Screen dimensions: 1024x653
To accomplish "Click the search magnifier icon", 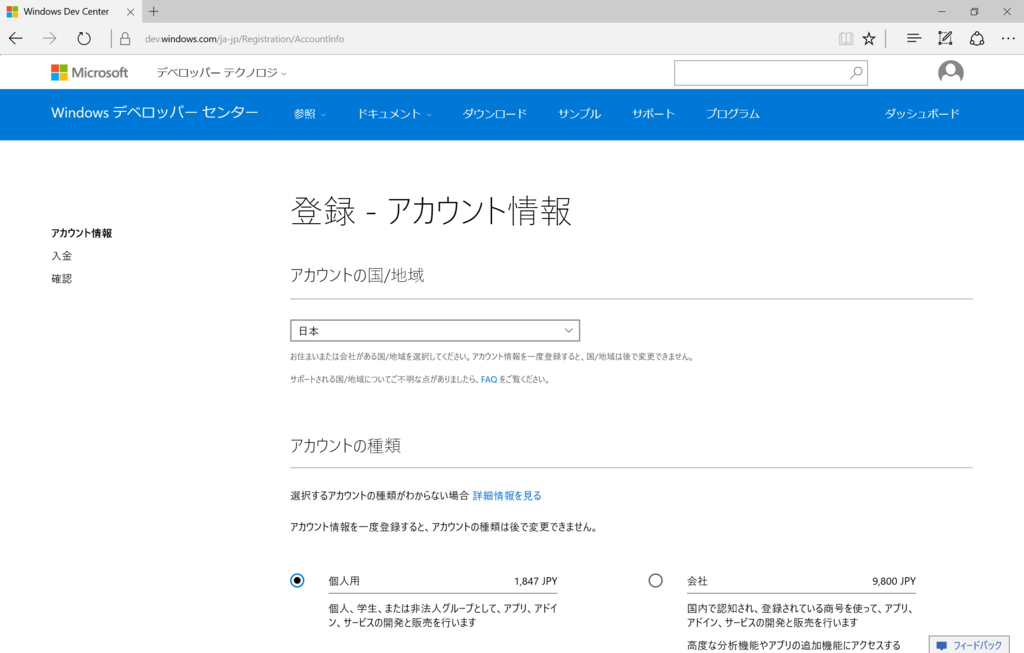I will click(856, 72).
